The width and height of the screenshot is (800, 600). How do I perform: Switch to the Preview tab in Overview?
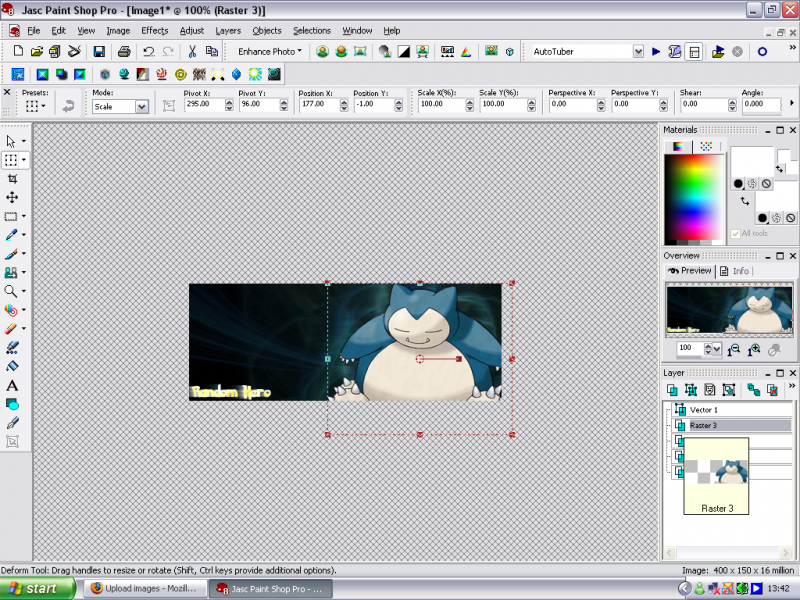coord(690,271)
